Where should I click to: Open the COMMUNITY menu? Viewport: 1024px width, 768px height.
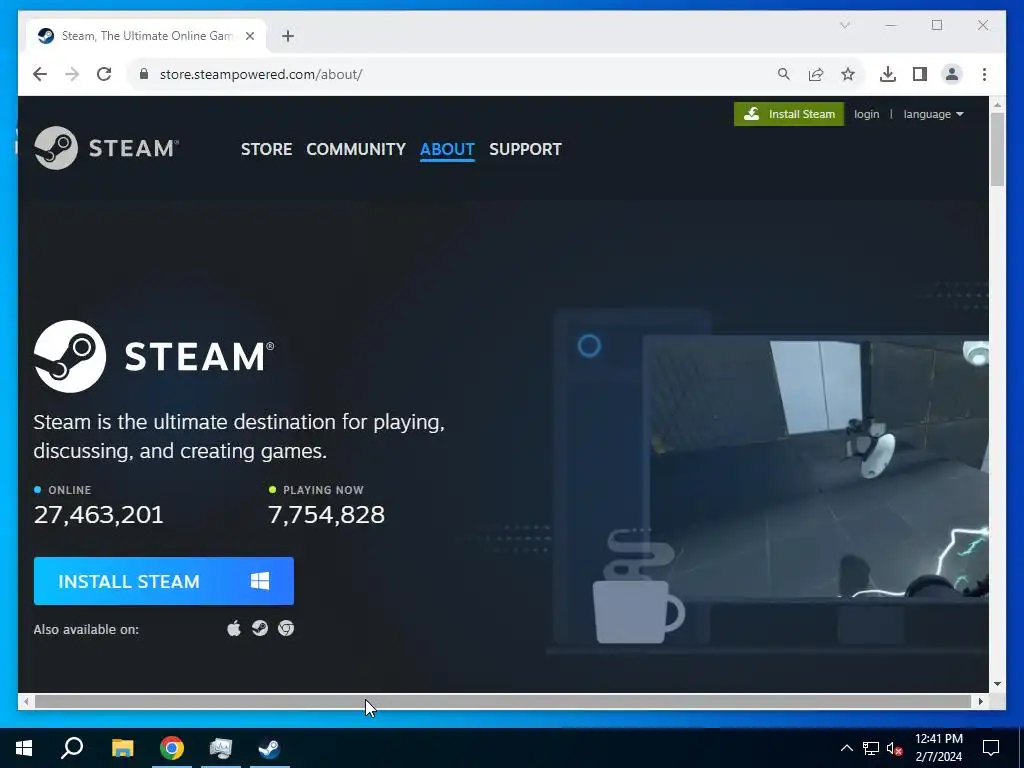click(356, 149)
